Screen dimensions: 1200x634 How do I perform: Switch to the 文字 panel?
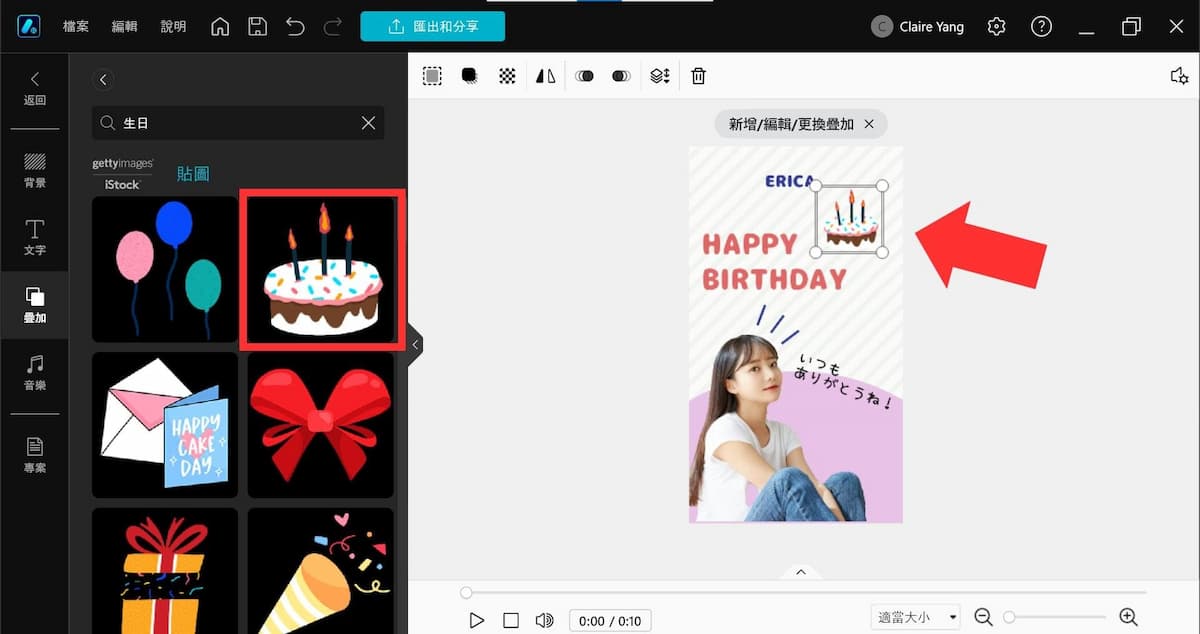(x=35, y=238)
